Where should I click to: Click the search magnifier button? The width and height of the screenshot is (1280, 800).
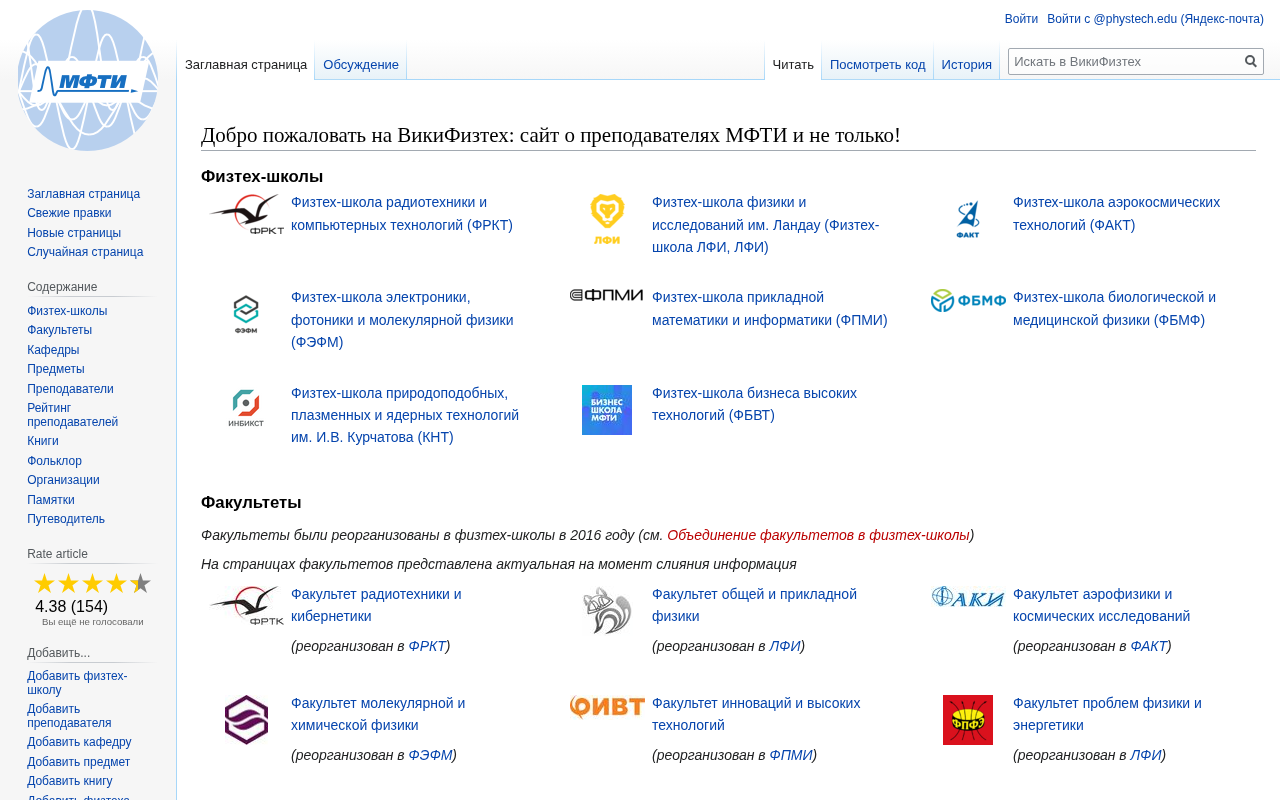click(x=1251, y=61)
